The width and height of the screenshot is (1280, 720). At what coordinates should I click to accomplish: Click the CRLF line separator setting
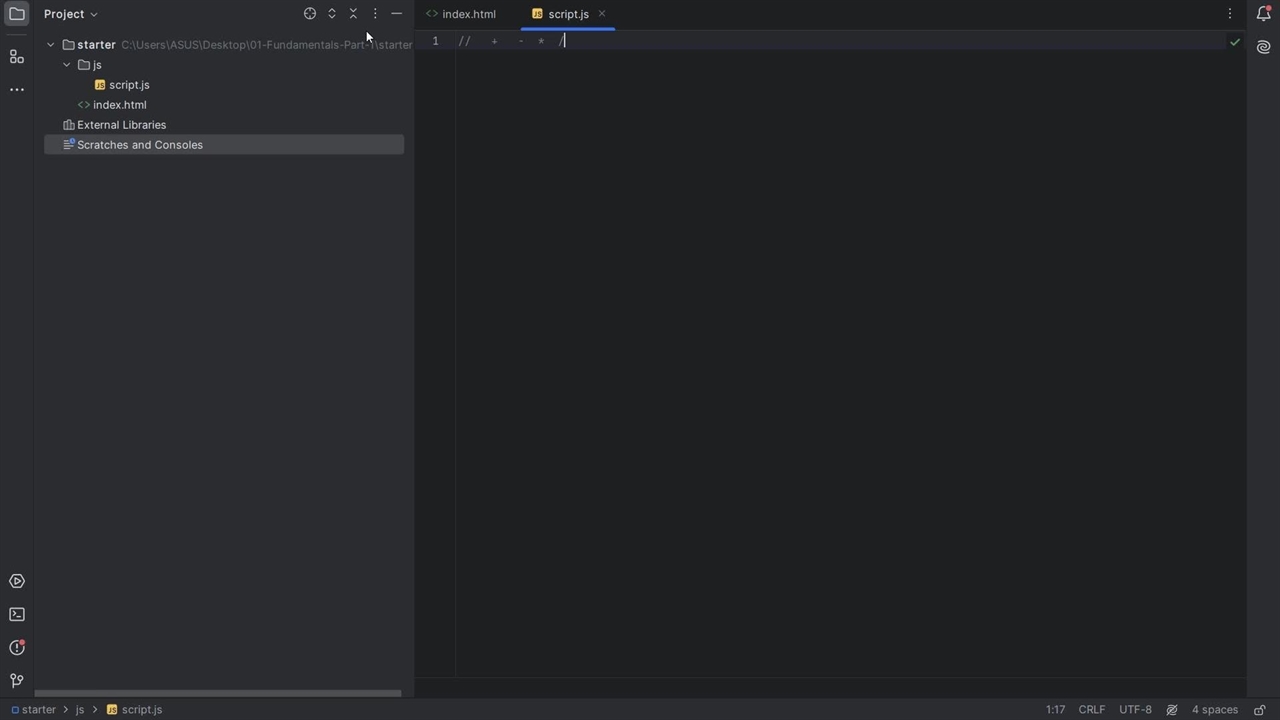[x=1091, y=710]
